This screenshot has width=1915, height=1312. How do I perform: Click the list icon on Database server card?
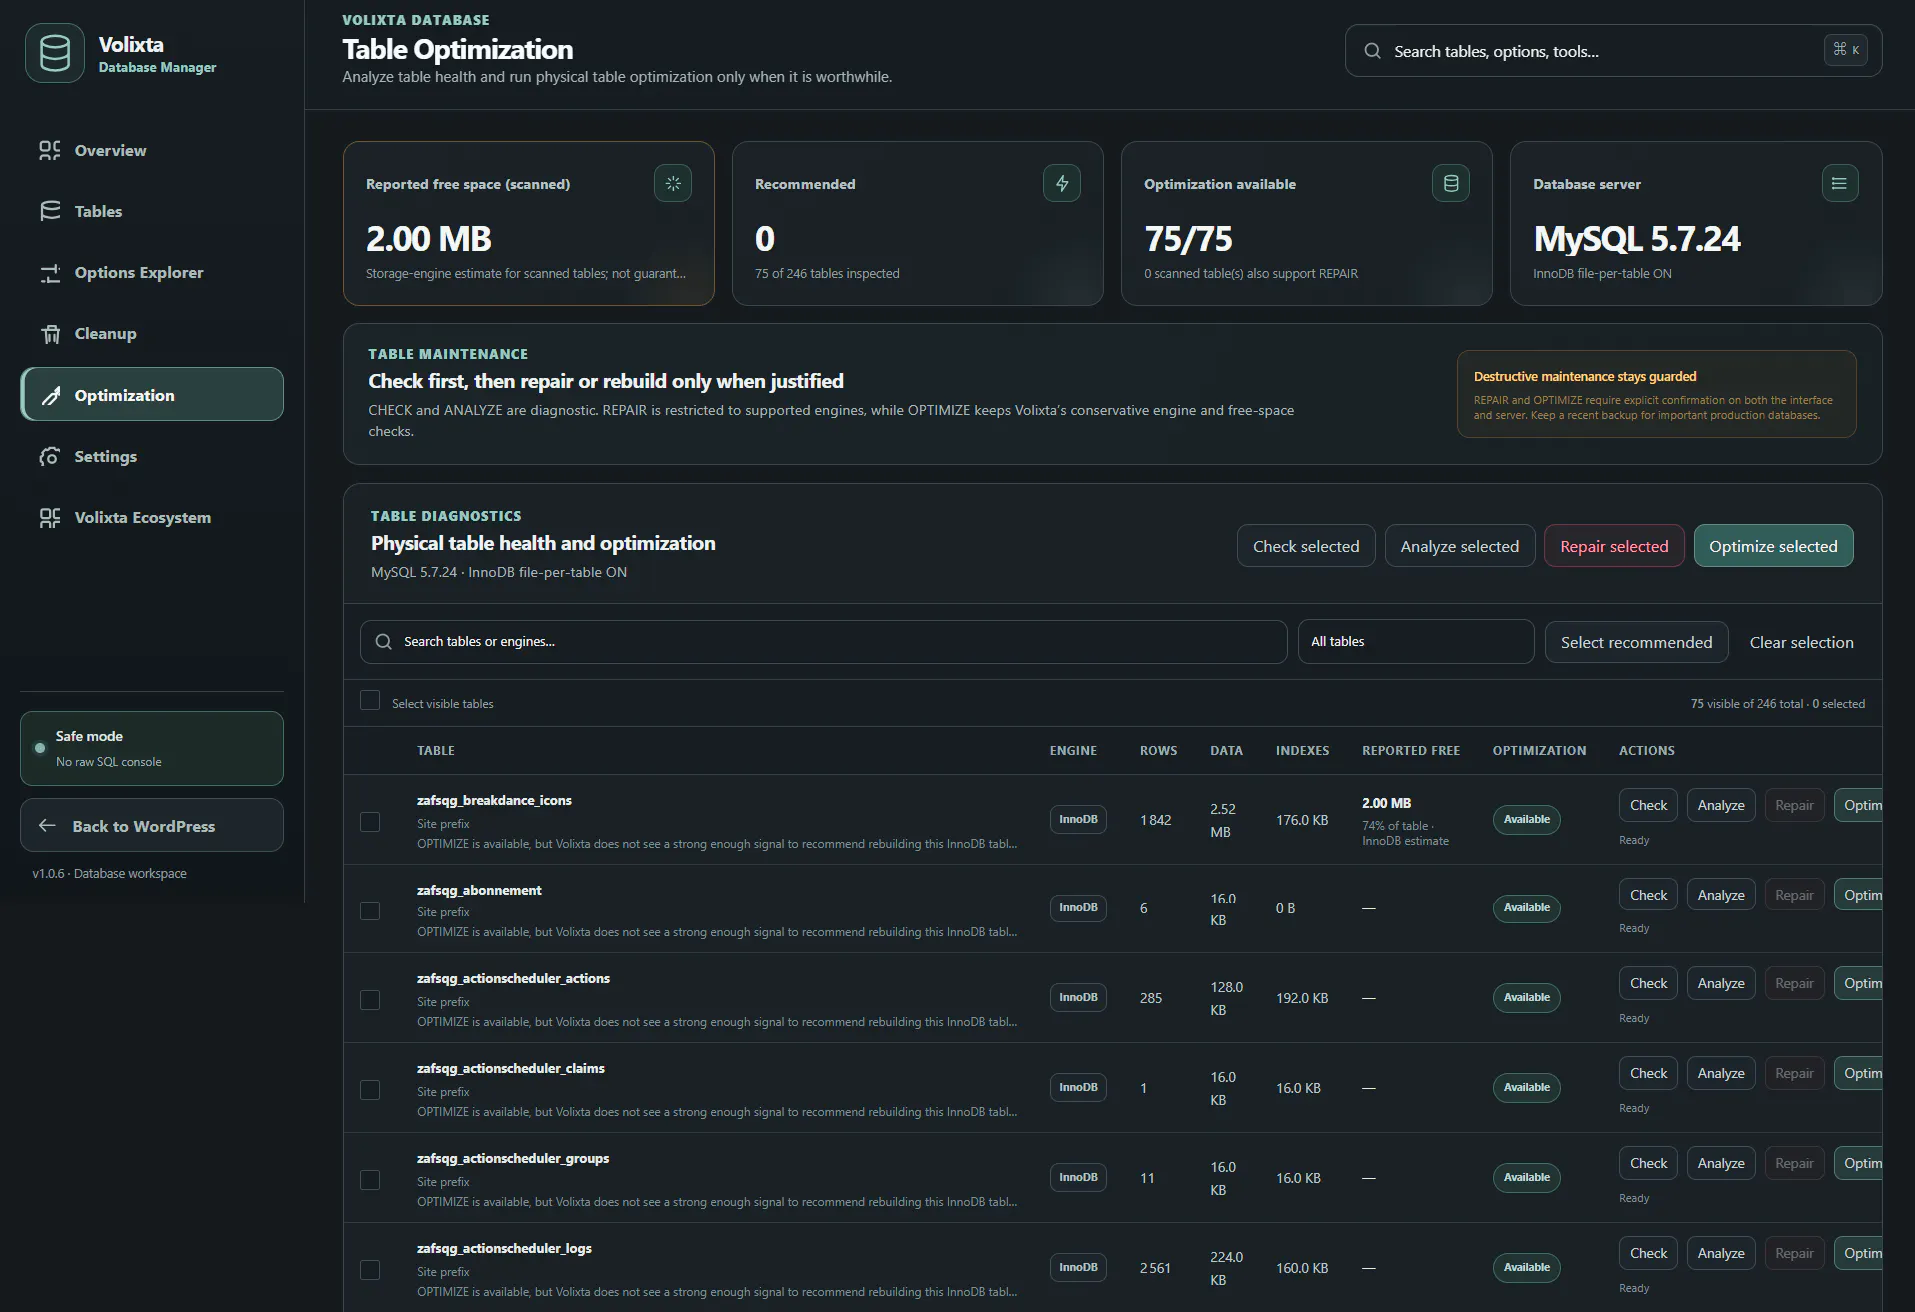point(1839,183)
